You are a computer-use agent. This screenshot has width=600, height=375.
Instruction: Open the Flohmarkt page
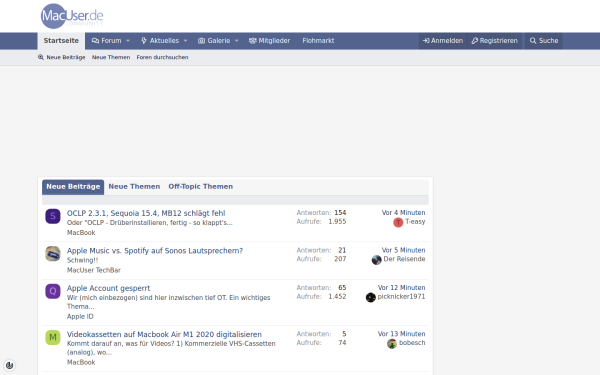tap(318, 41)
